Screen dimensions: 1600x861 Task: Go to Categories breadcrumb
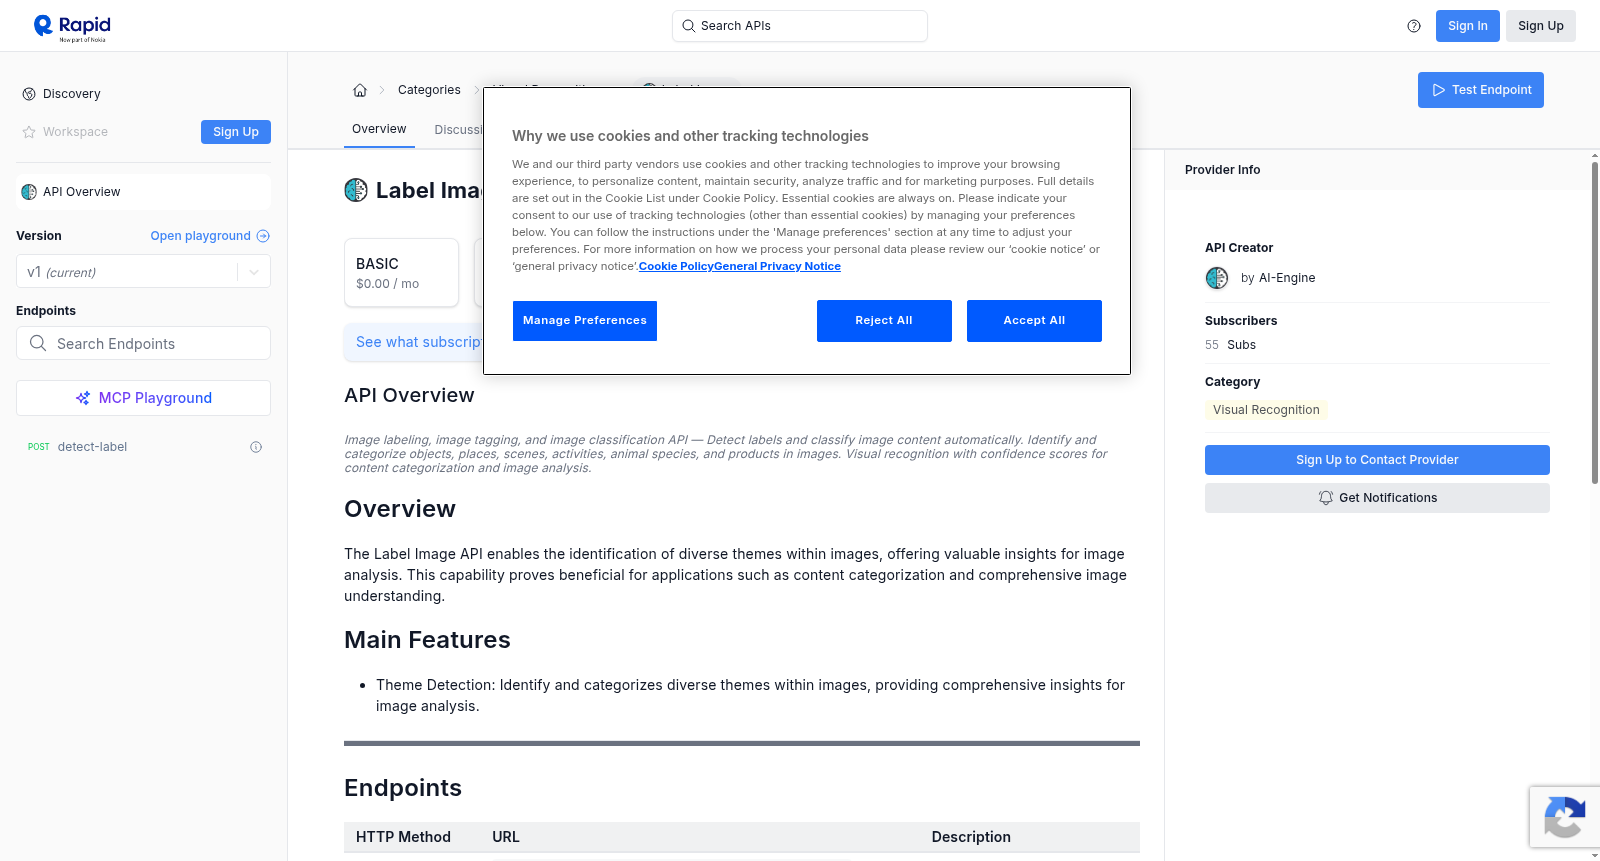(429, 90)
